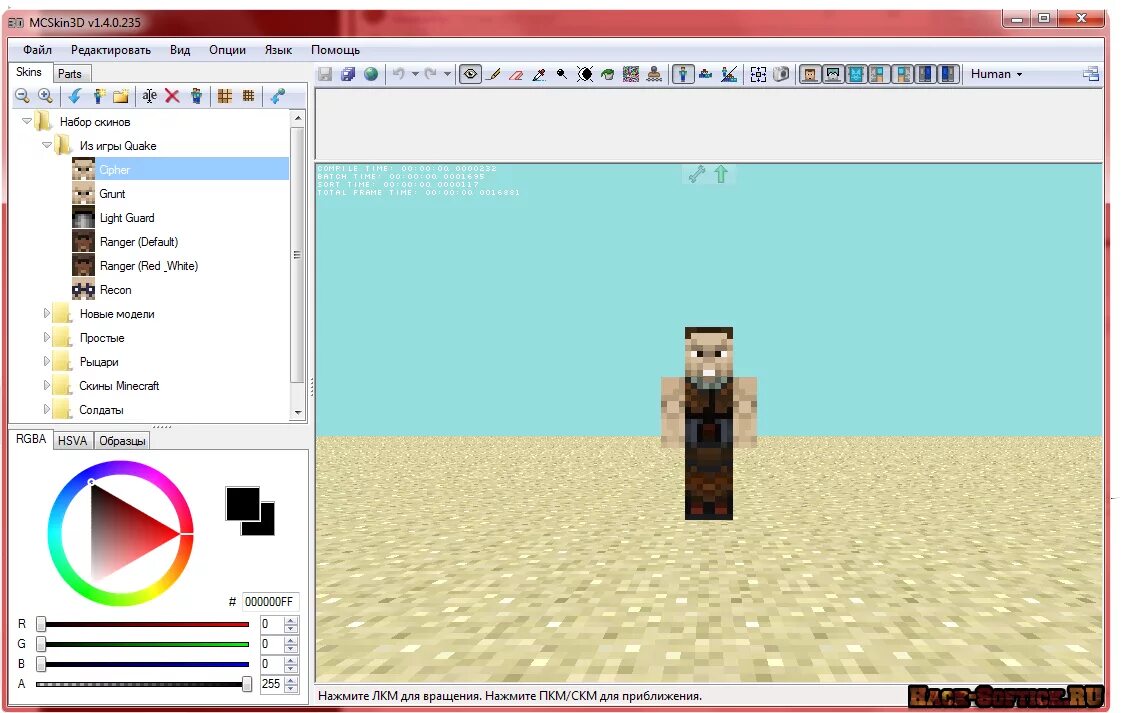Select the stamp tool
The width and height of the screenshot is (1121, 713).
(653, 74)
